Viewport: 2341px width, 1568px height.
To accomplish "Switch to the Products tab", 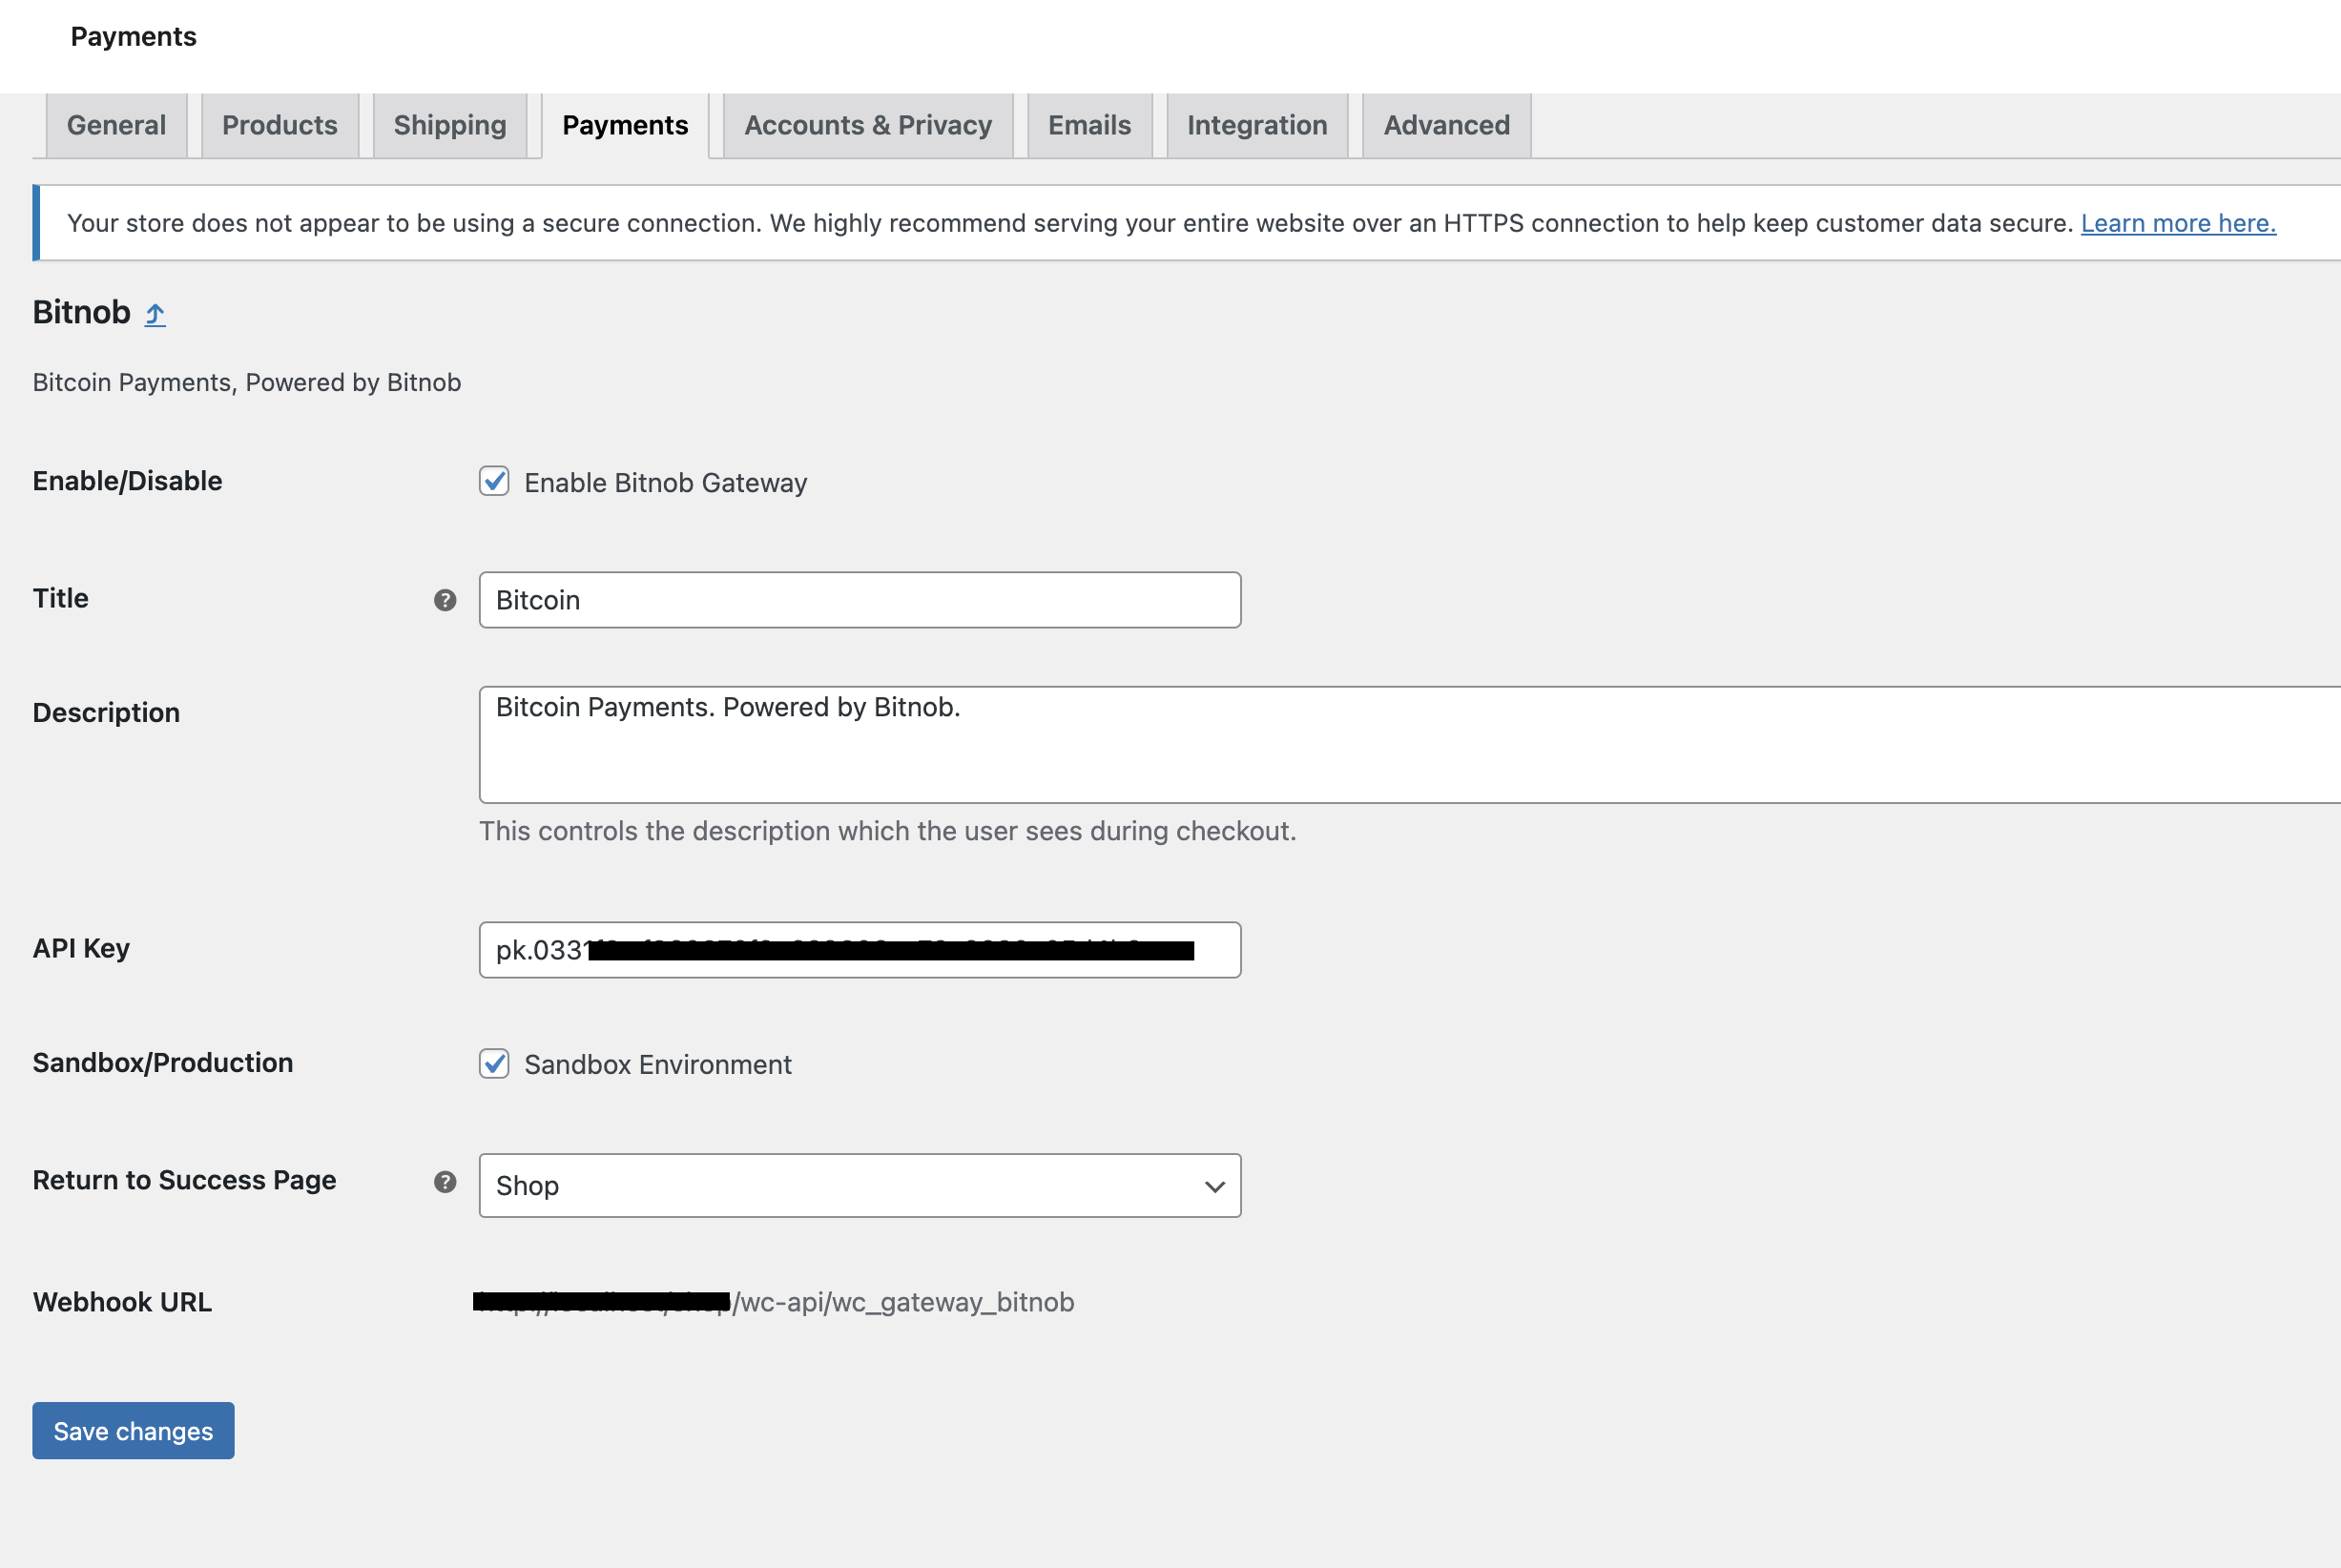I will [280, 126].
